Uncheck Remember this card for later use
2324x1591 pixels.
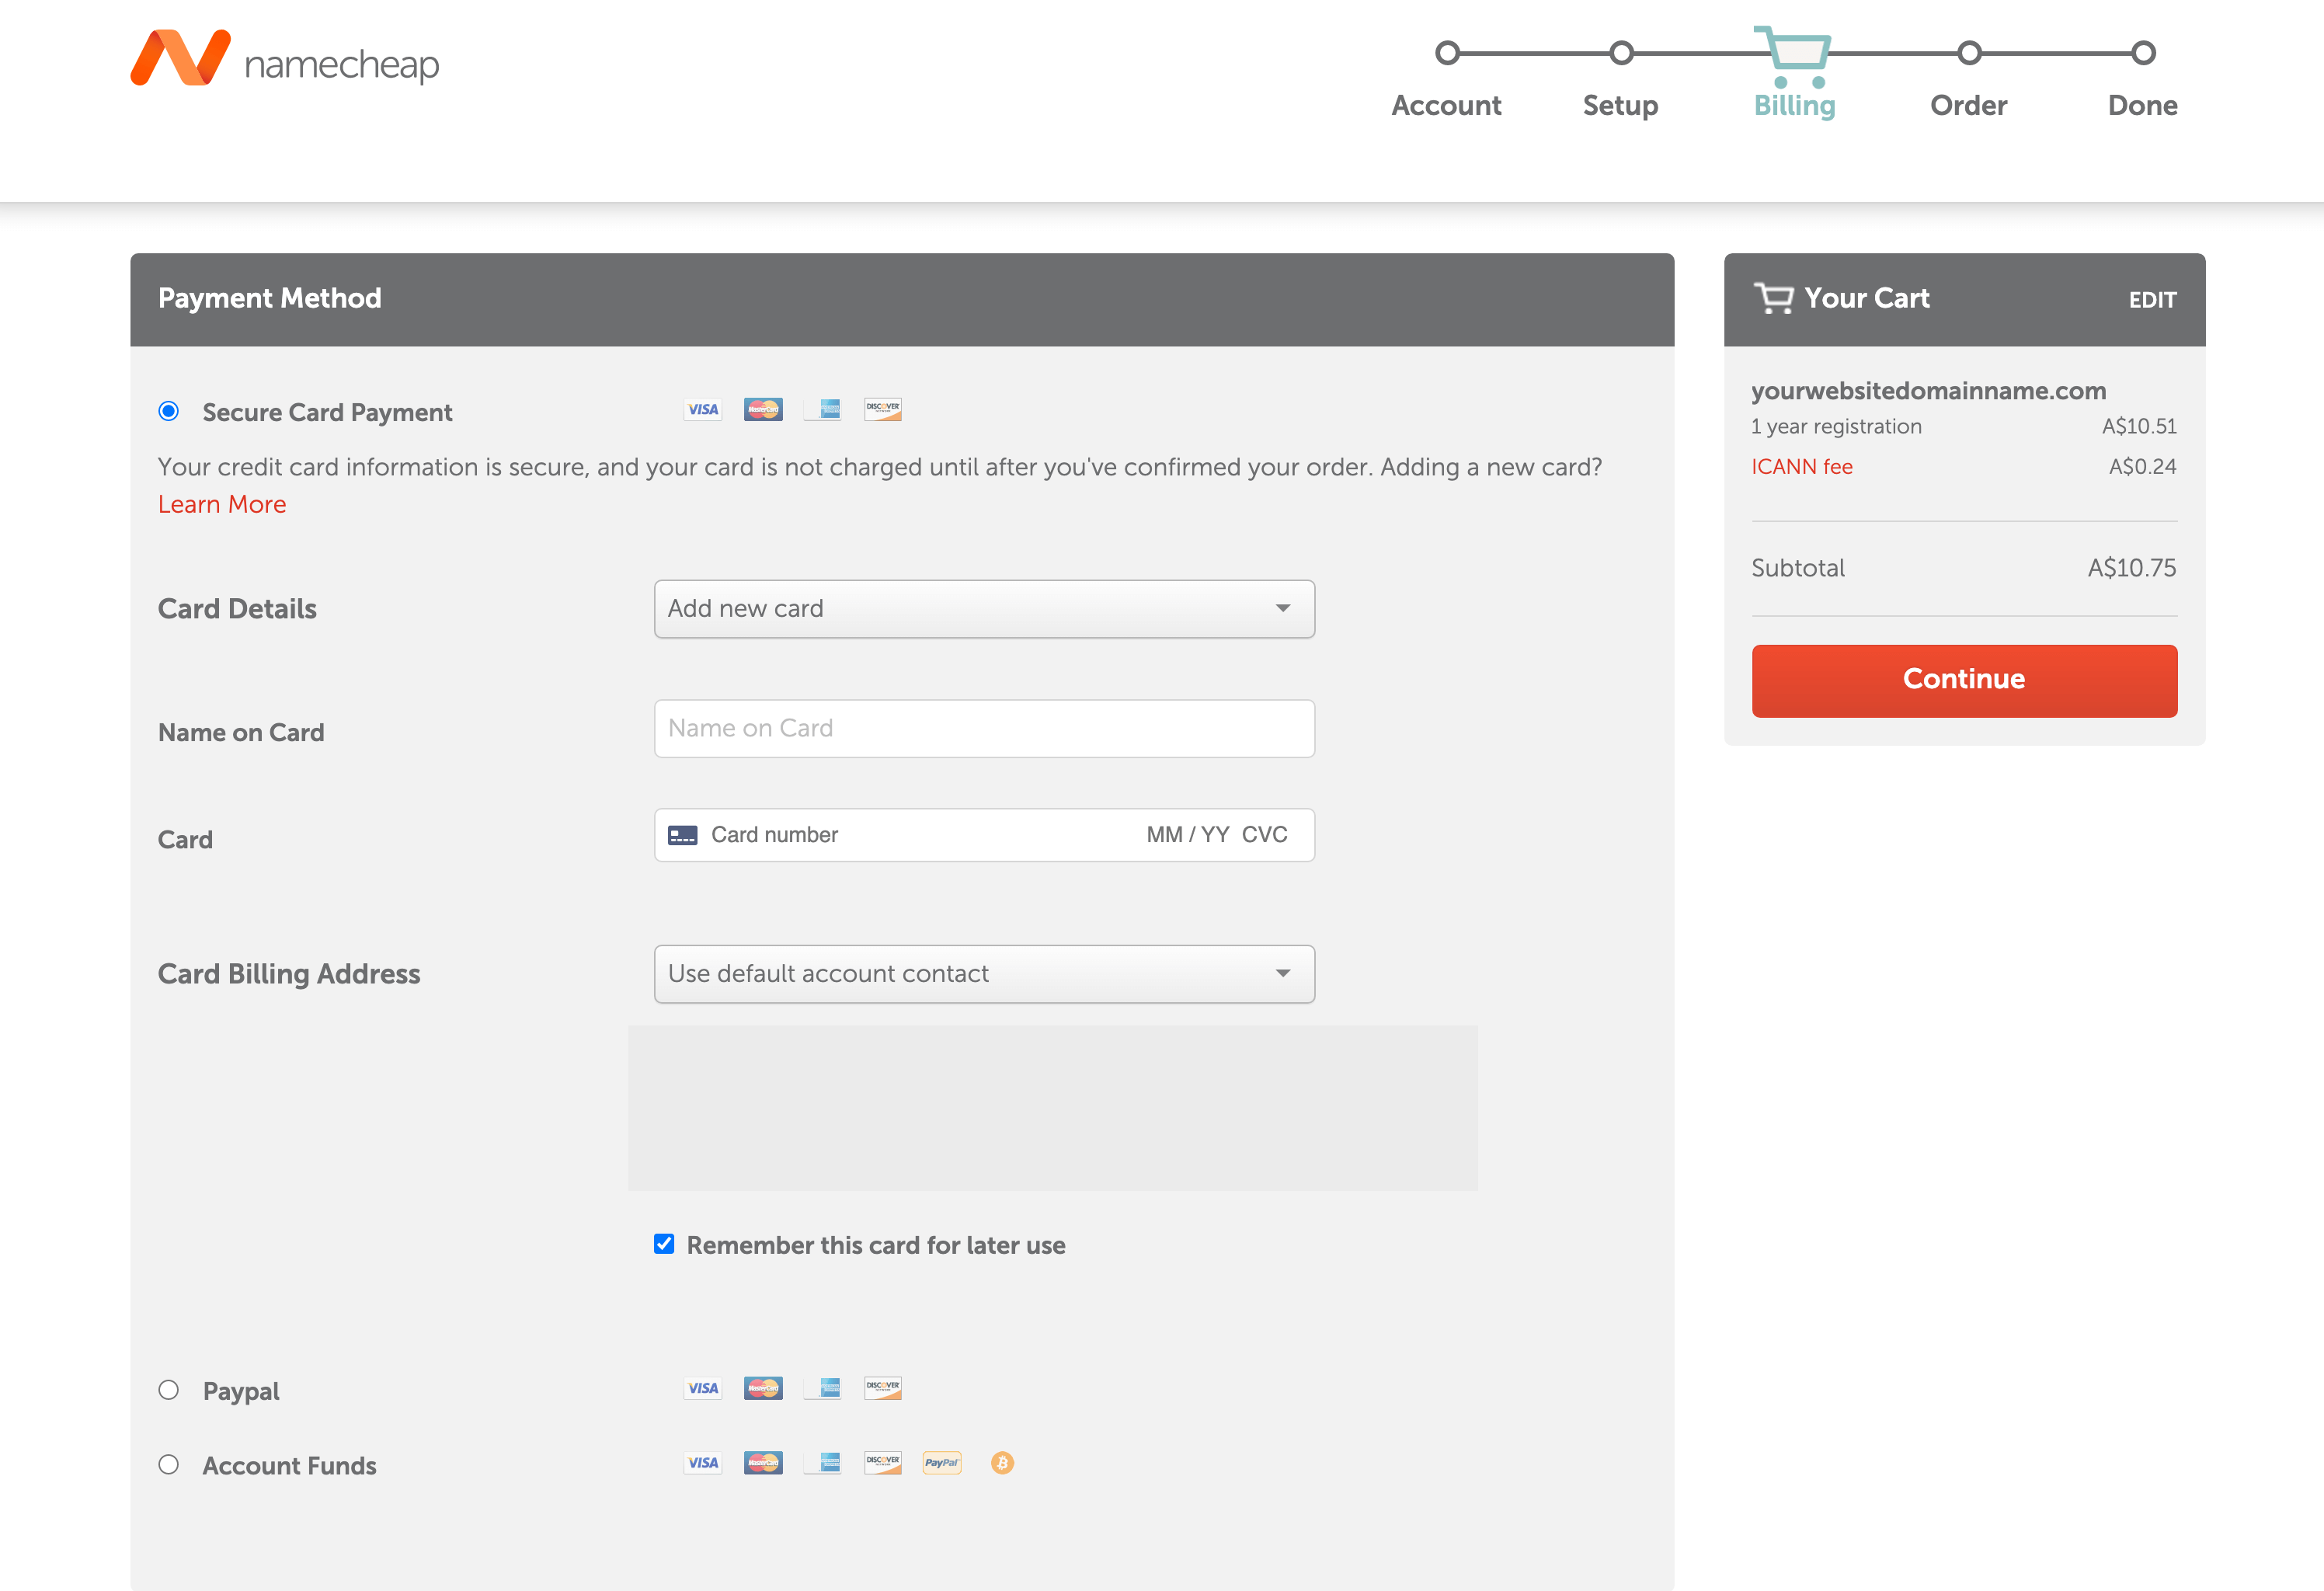[x=664, y=1244]
